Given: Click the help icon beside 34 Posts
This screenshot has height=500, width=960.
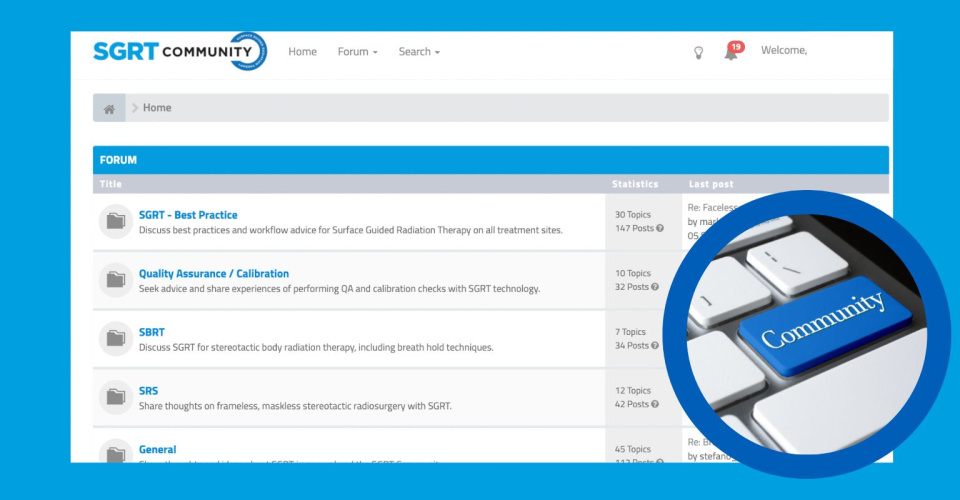Looking at the screenshot, I should 655,346.
